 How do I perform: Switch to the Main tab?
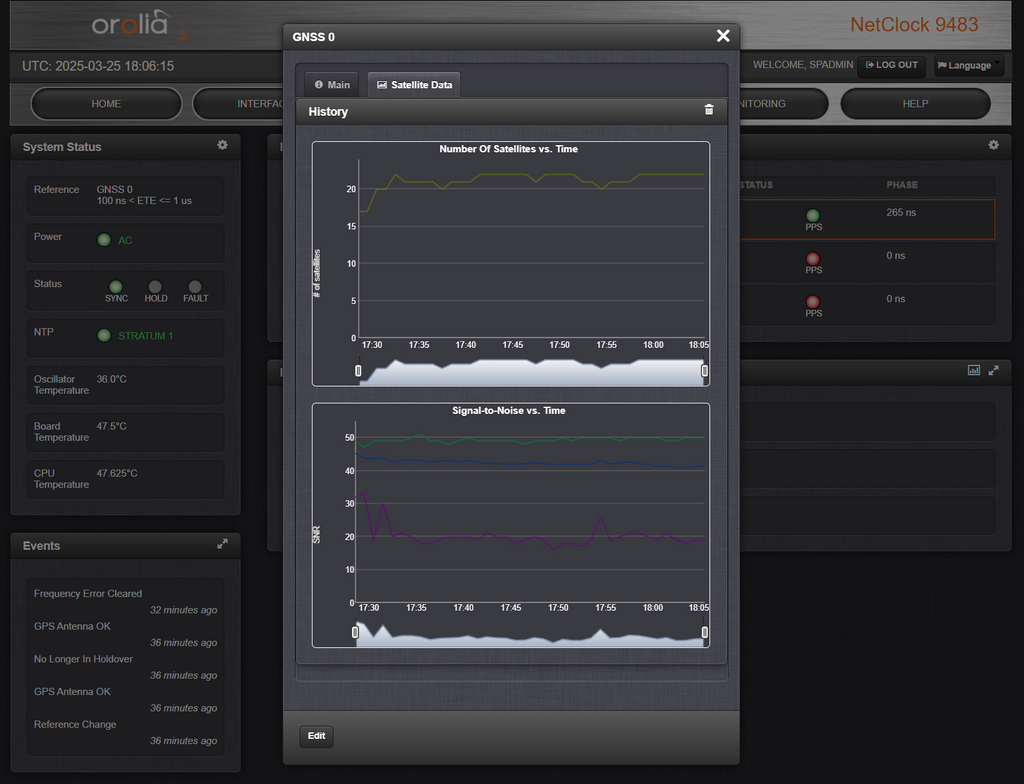(x=332, y=85)
